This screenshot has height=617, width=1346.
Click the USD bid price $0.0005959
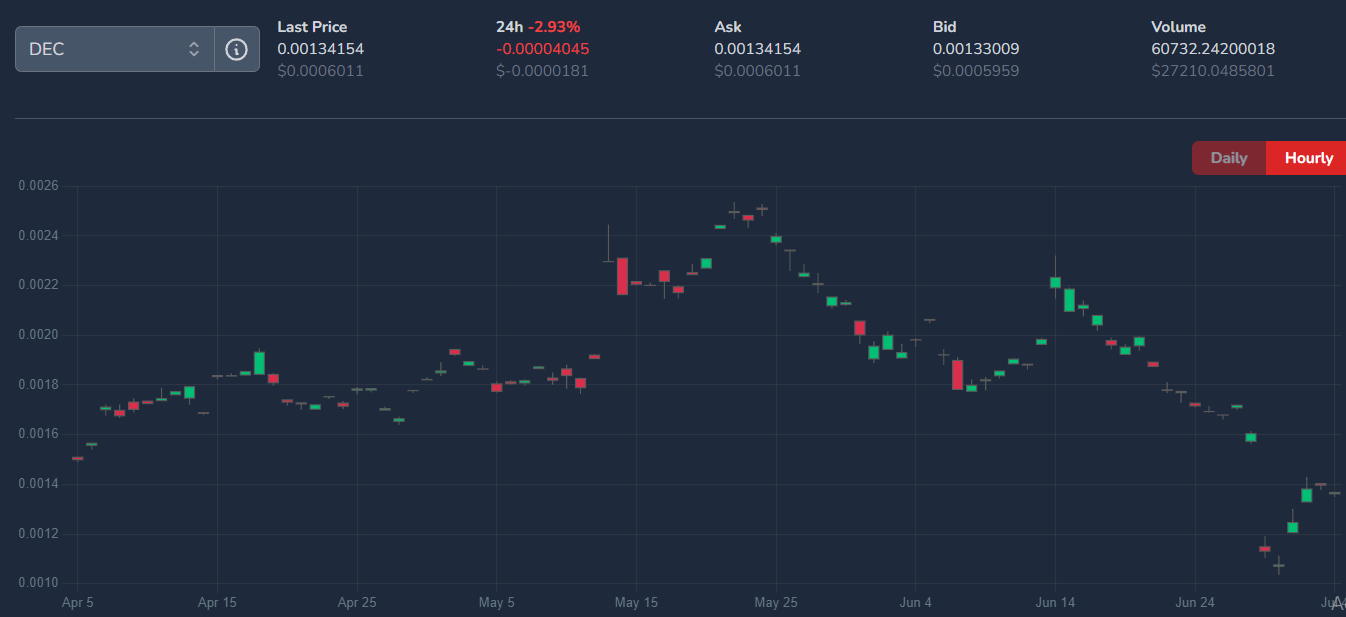976,71
